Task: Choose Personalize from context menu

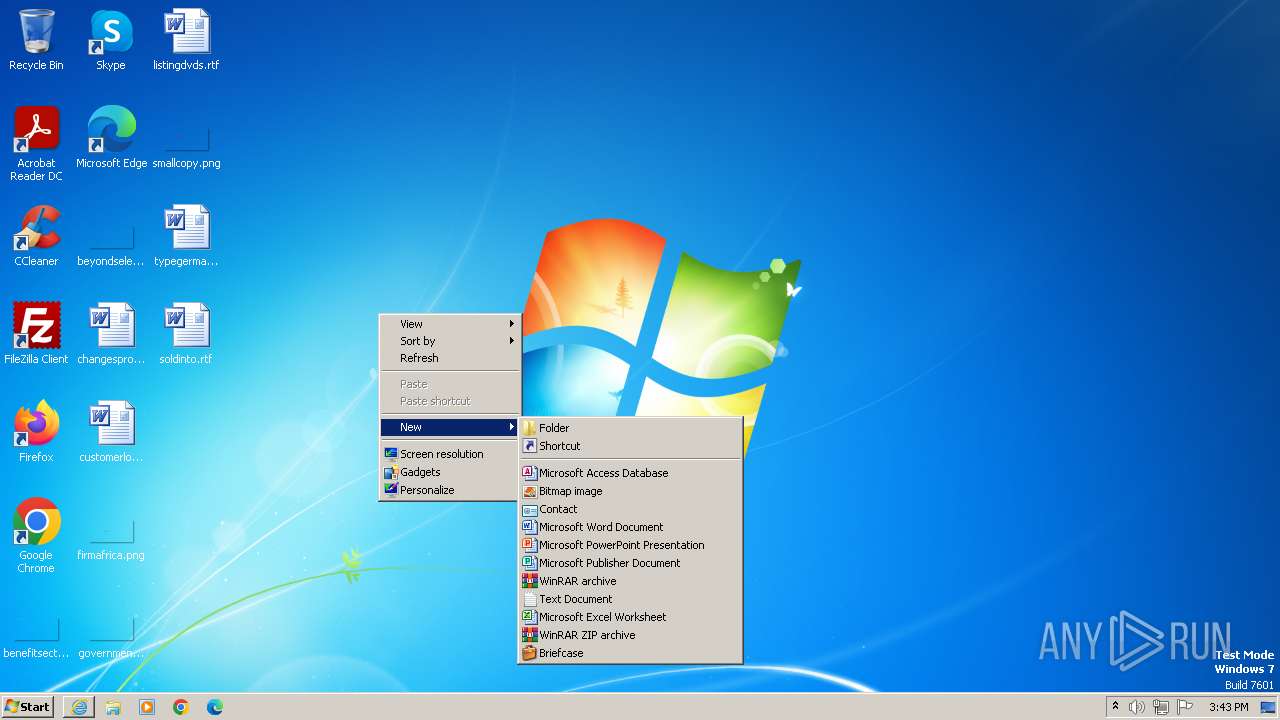Action: (x=450, y=490)
